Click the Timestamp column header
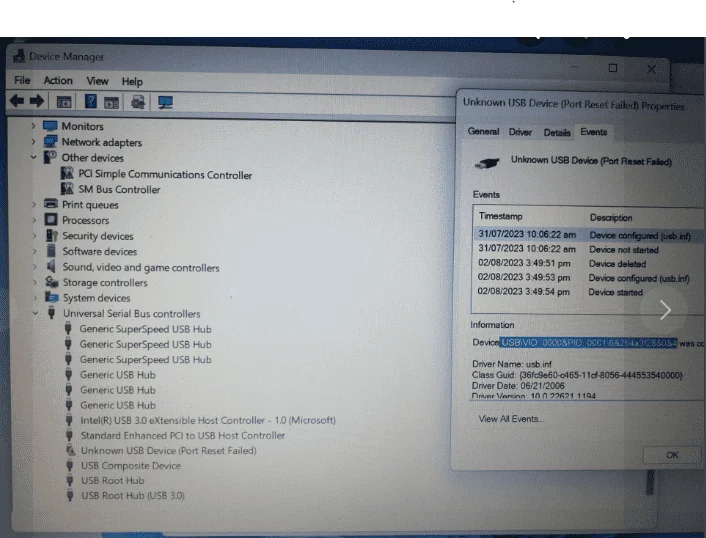 tap(500, 216)
